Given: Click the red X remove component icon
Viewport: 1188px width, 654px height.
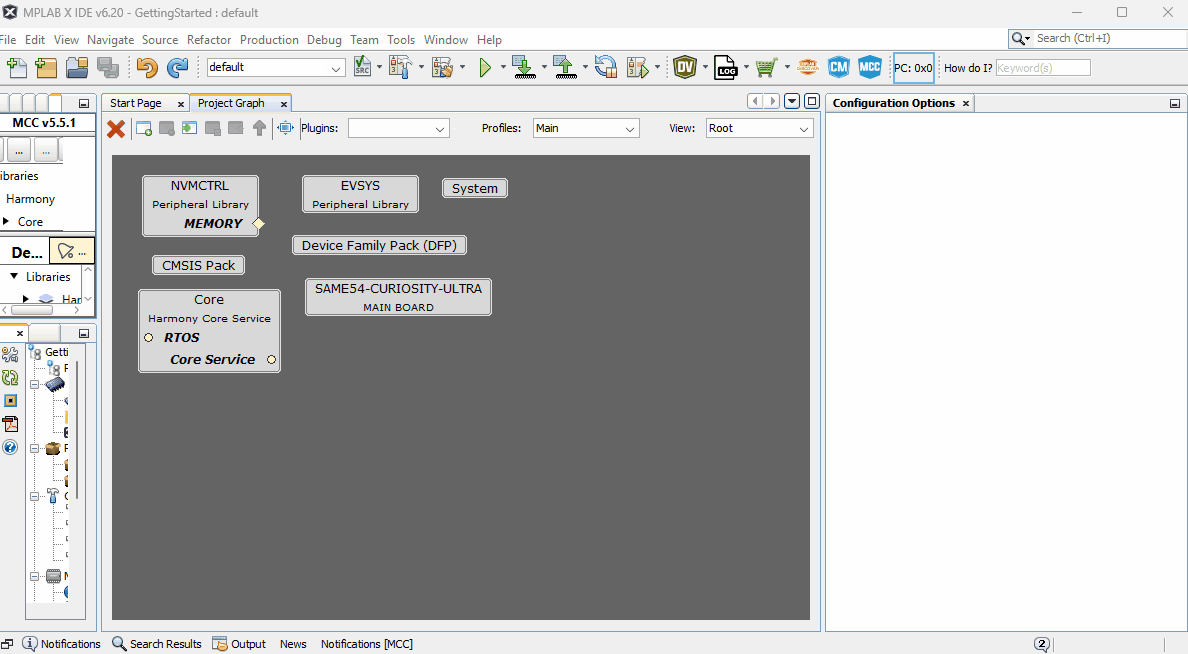Looking at the screenshot, I should coord(116,129).
